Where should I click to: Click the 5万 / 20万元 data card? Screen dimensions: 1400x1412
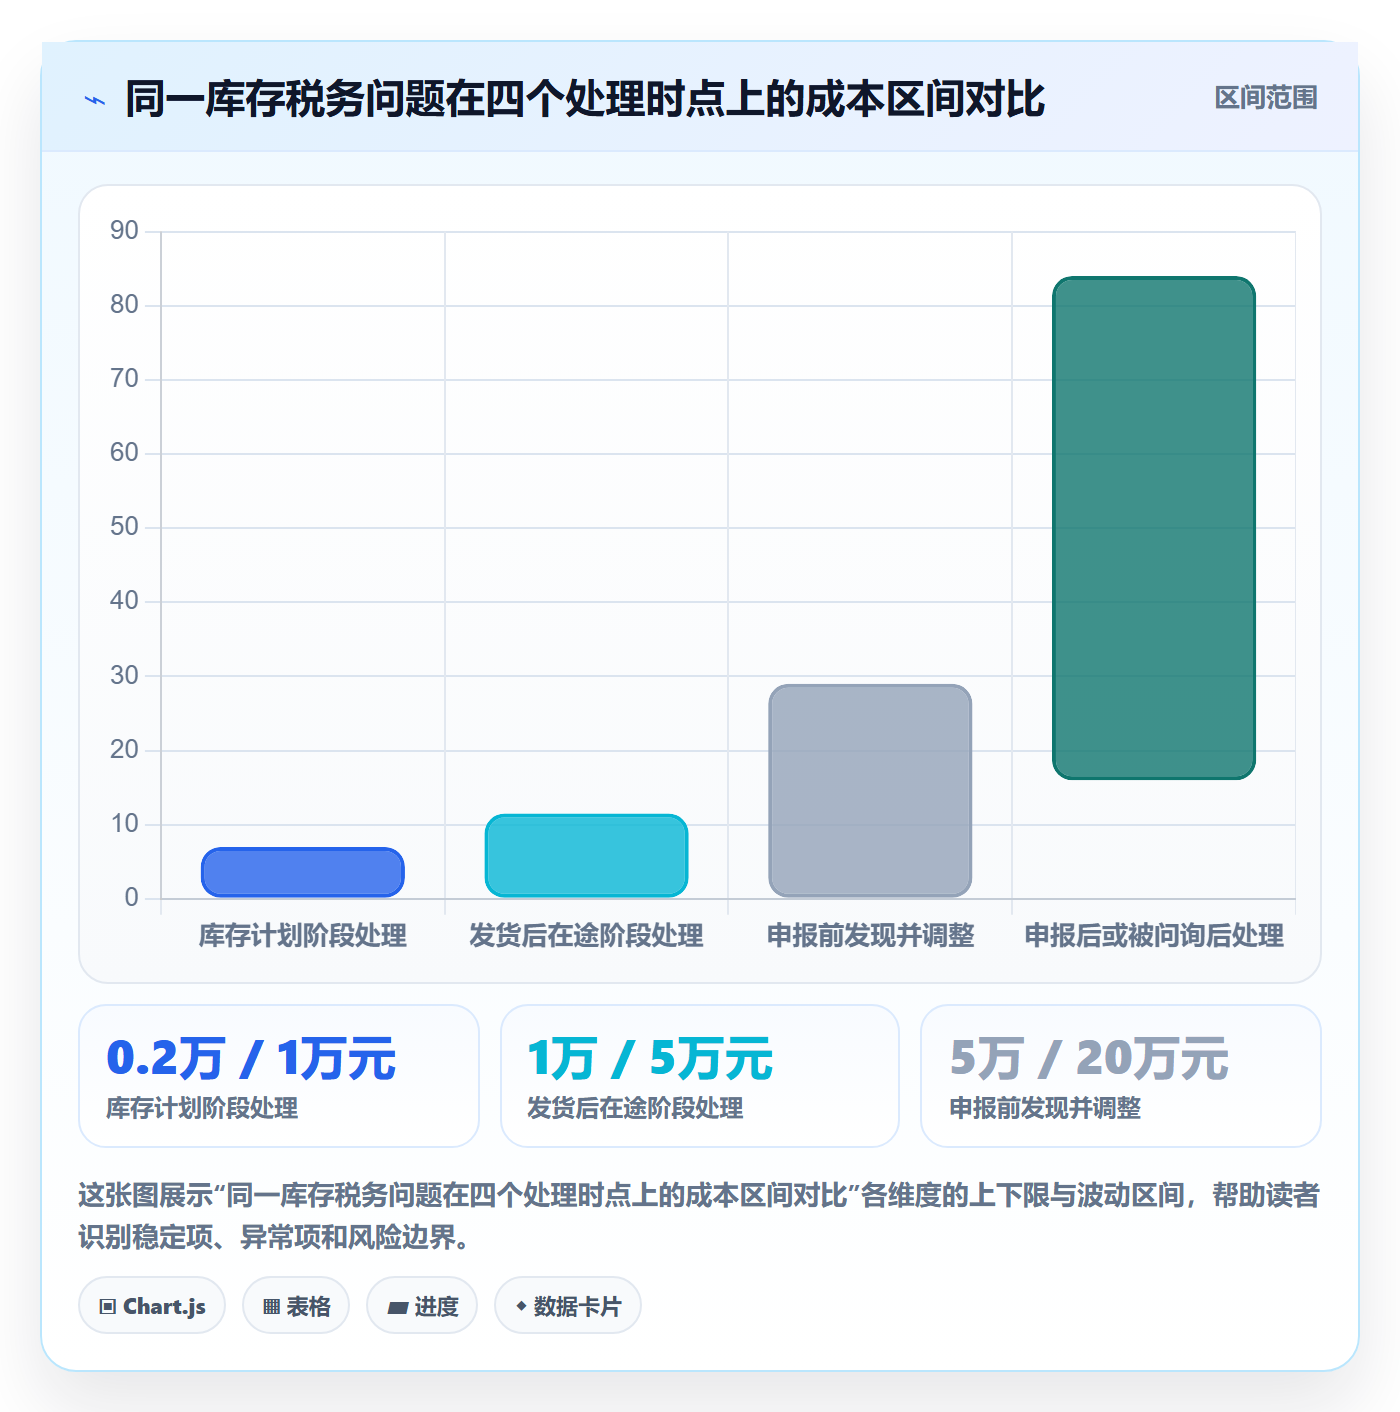coord(1121,1076)
